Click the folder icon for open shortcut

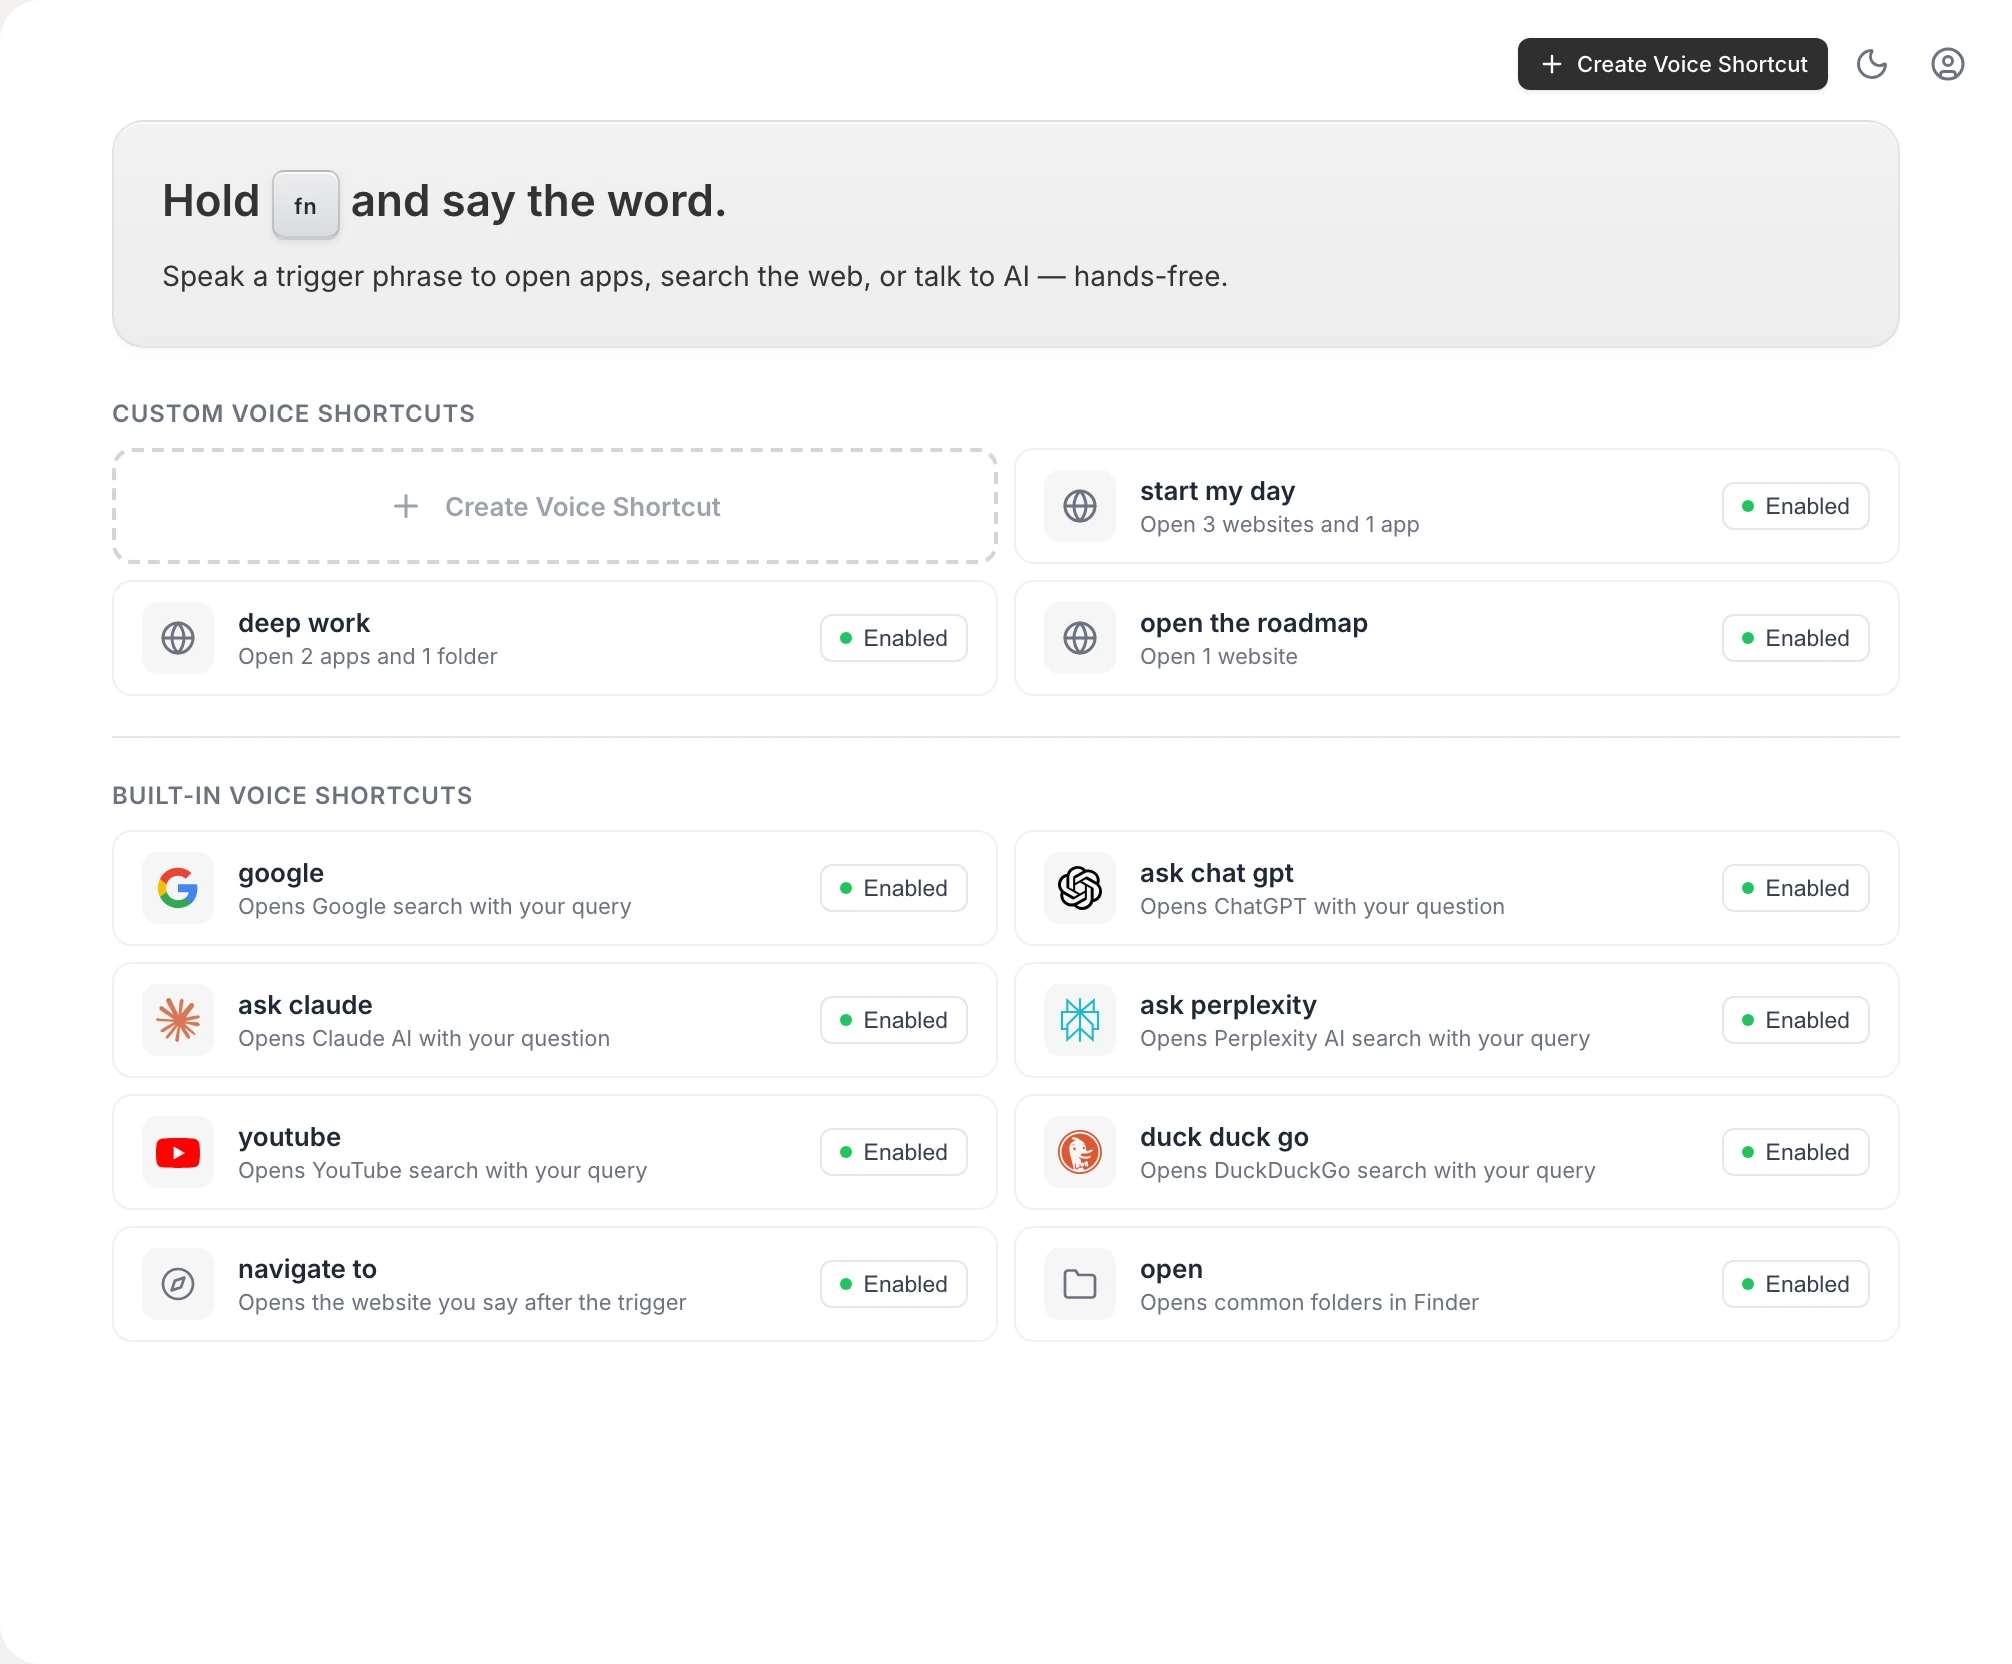coord(1080,1284)
